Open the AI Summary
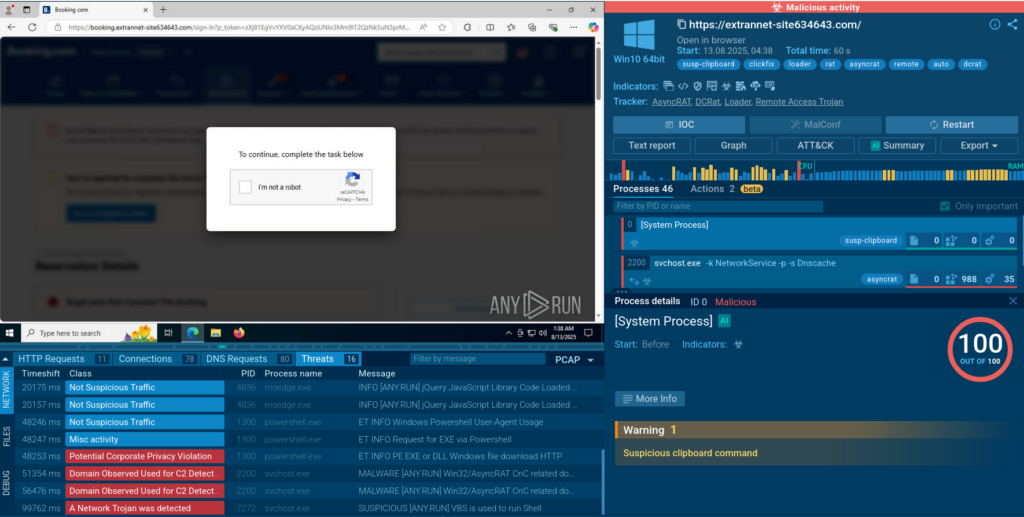The height and width of the screenshot is (517, 1024). [x=897, y=146]
